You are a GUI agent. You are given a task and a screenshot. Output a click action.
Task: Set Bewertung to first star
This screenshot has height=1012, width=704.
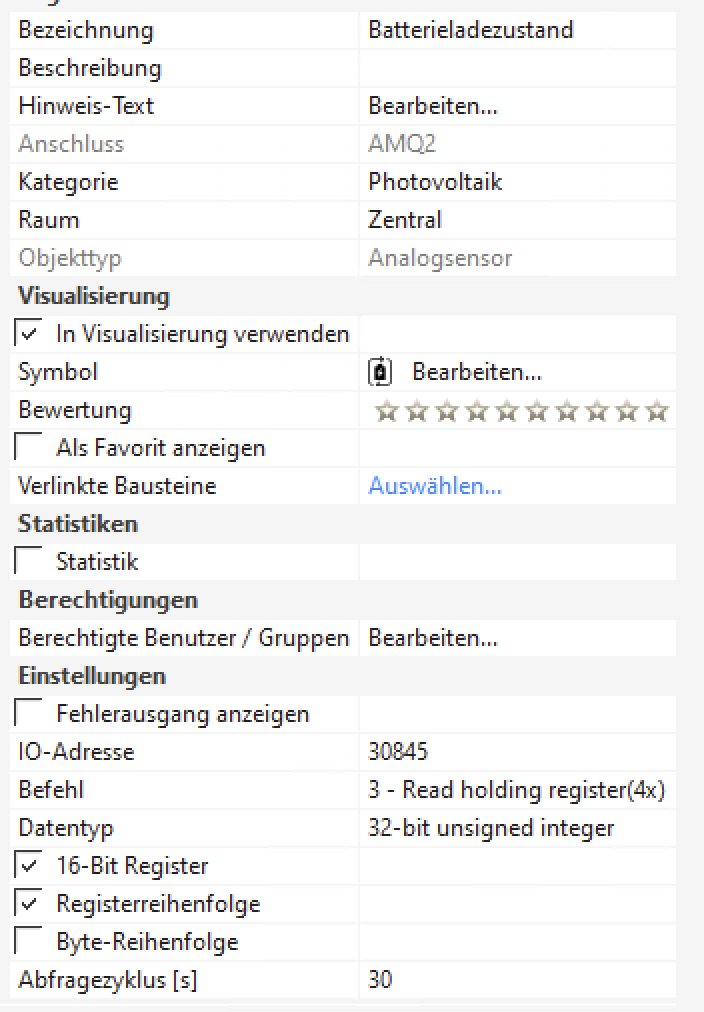pyautogui.click(x=387, y=410)
